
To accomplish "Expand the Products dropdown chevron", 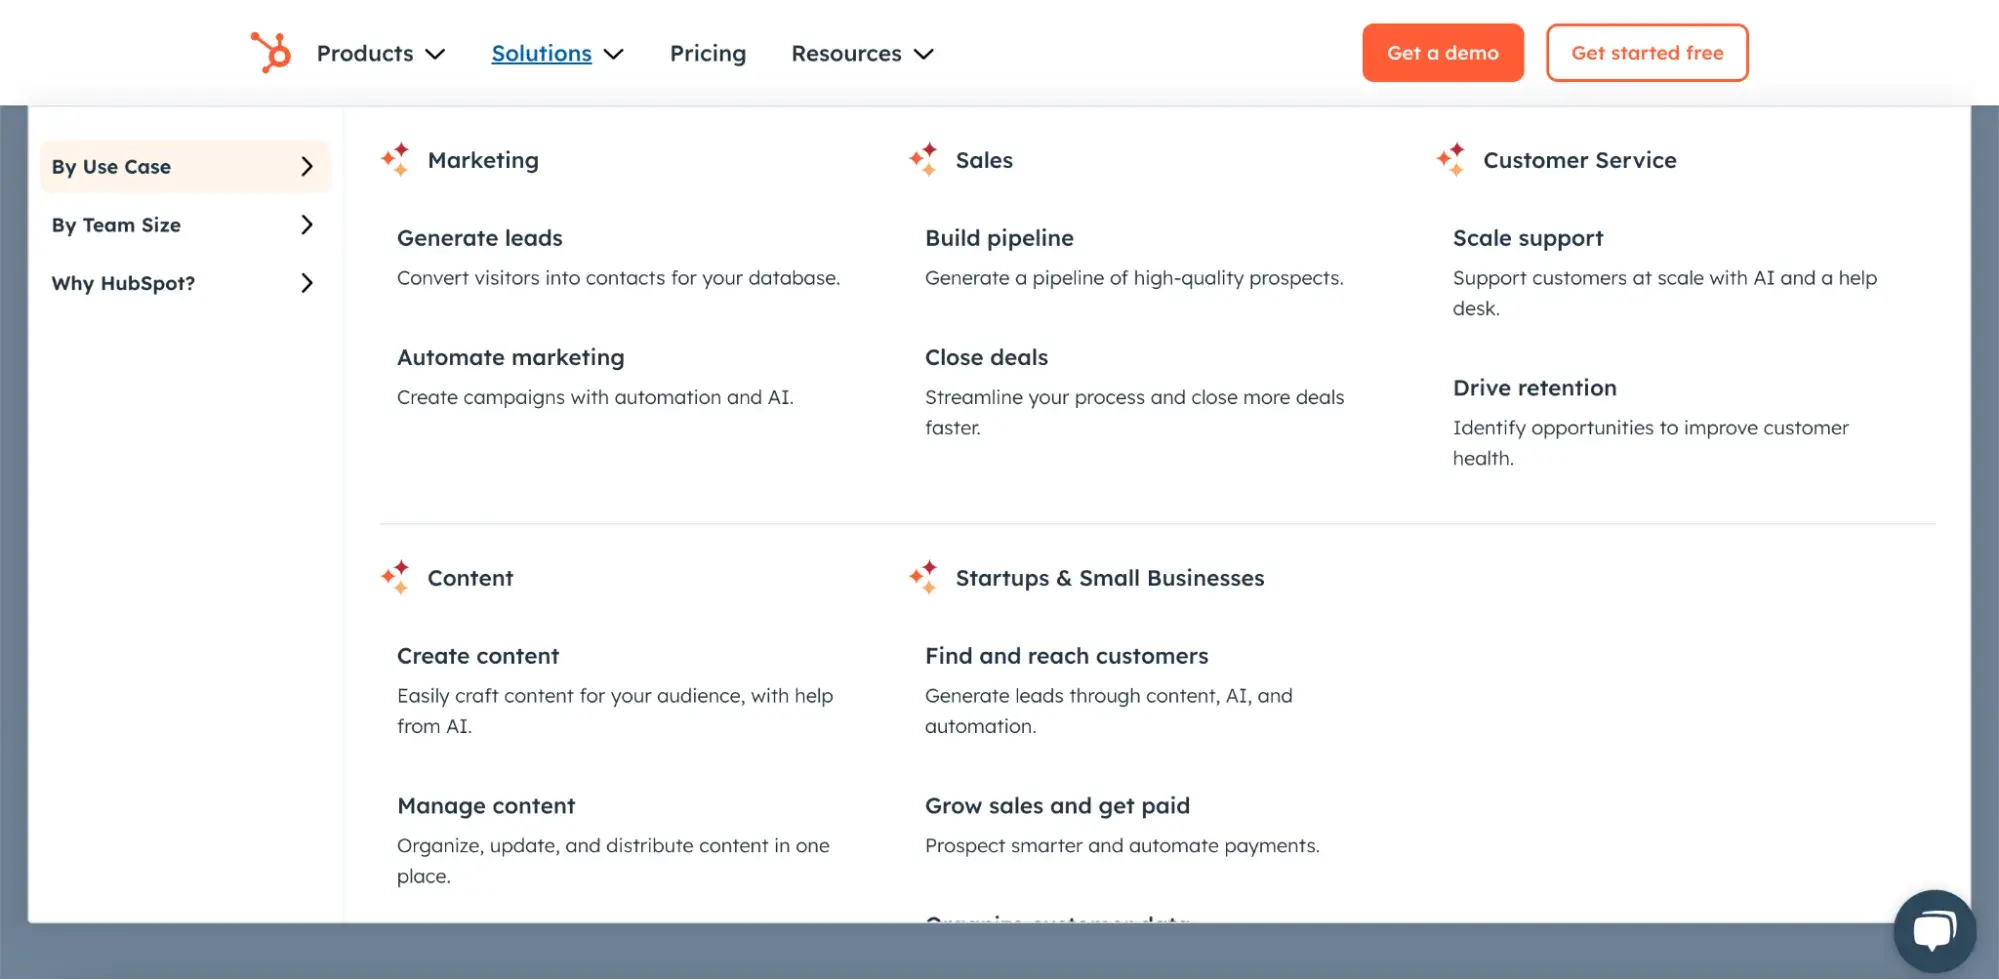I will 435,54.
